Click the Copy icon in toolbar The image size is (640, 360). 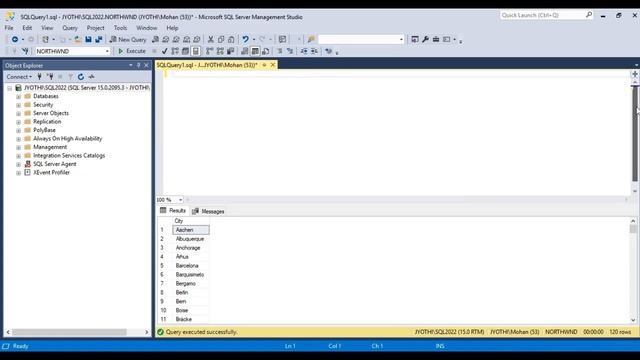(221, 40)
